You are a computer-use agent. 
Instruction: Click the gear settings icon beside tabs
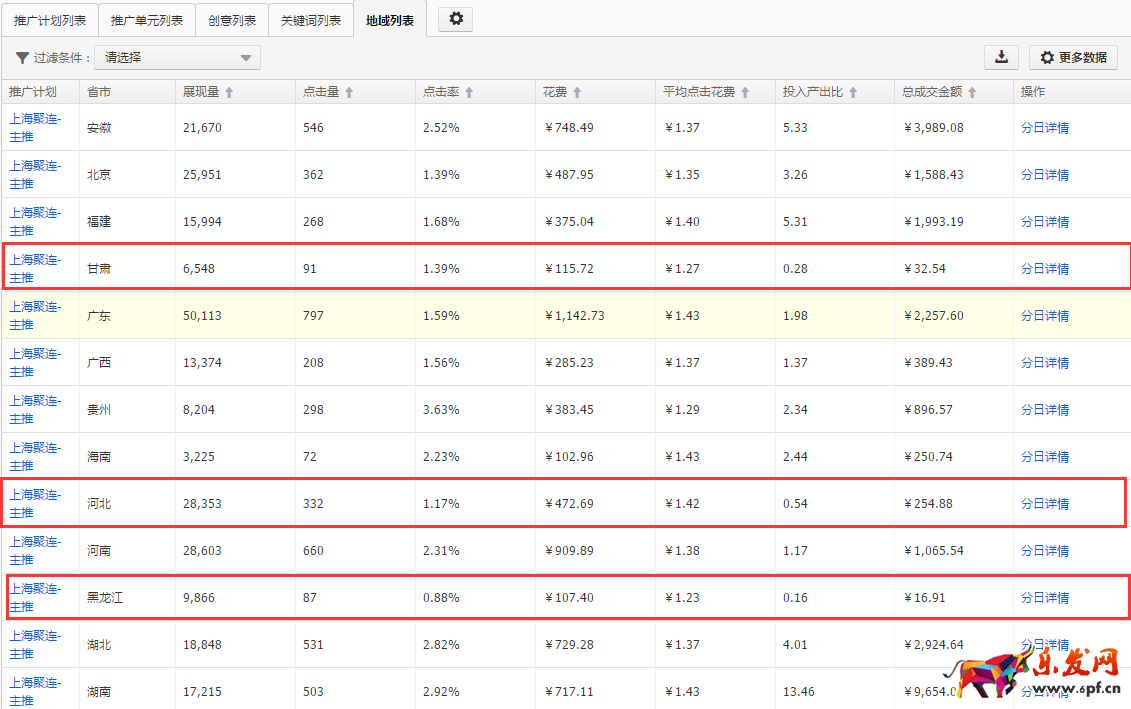click(x=456, y=19)
